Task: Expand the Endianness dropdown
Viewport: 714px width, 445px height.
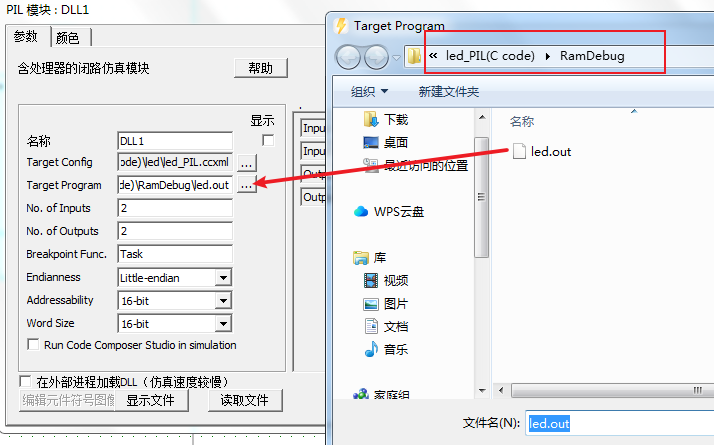Action: coord(223,277)
